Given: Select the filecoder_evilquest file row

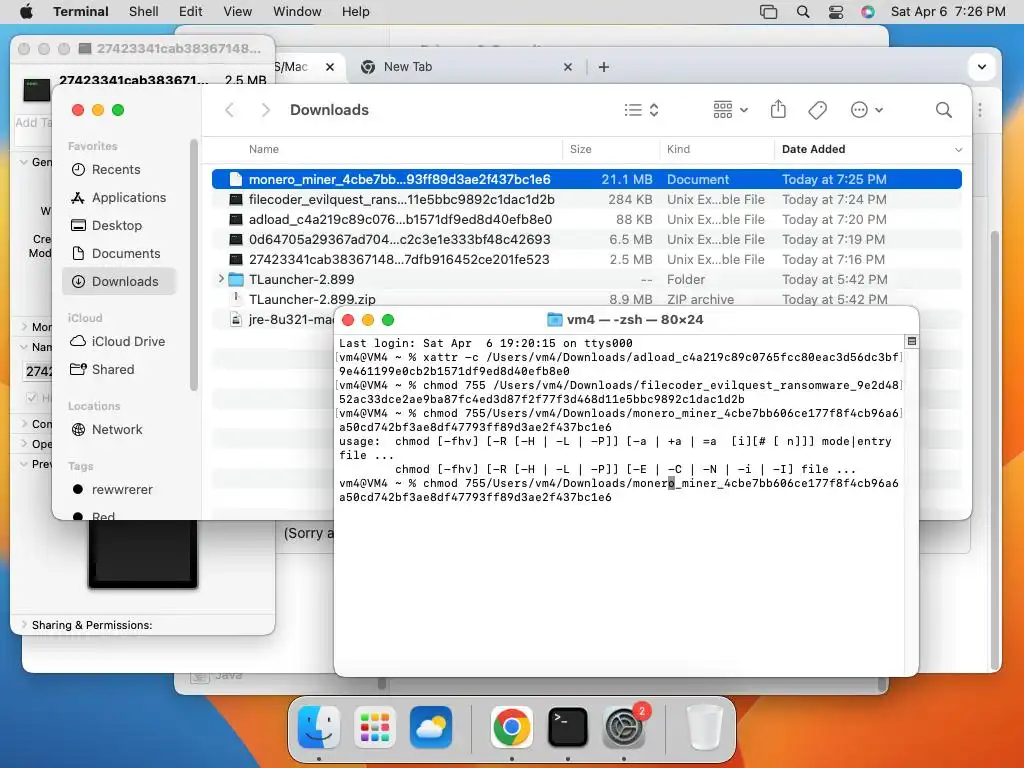Looking at the screenshot, I should click(586, 199).
